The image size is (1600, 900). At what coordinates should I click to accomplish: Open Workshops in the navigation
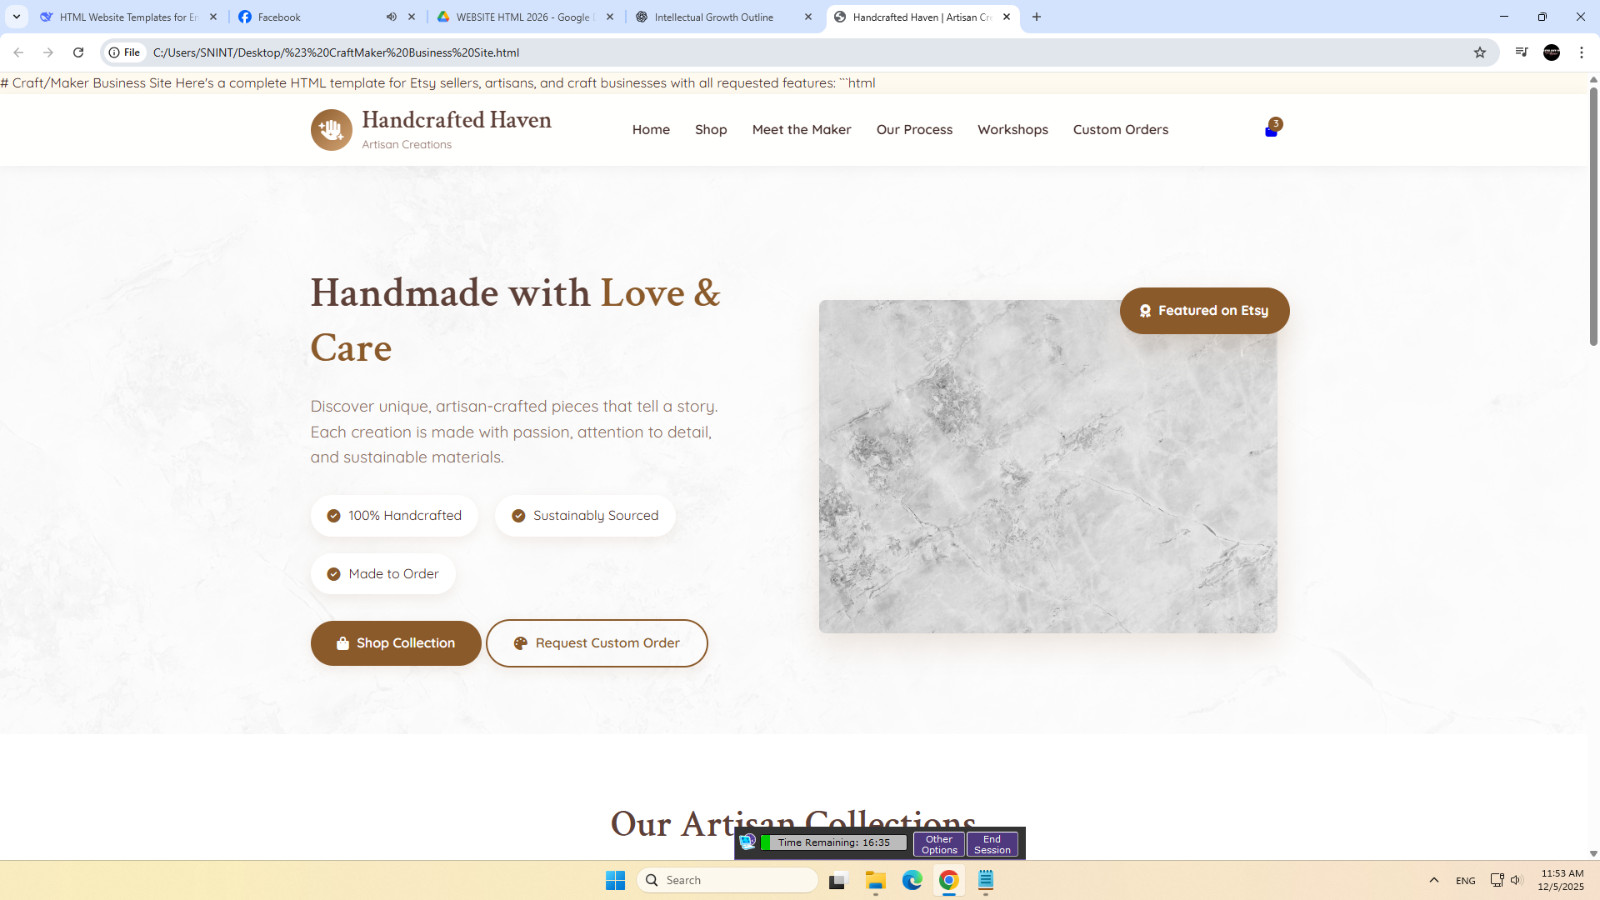coord(1013,130)
